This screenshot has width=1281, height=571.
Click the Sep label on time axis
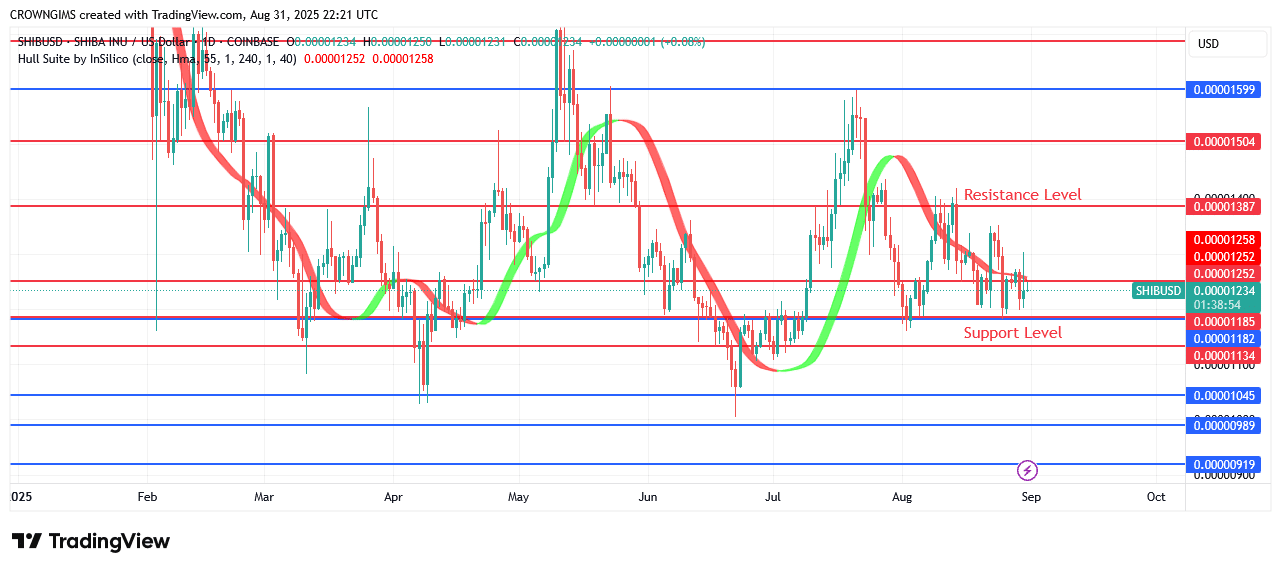[1031, 496]
